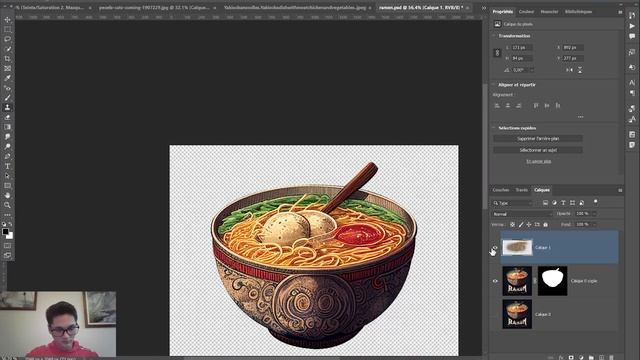Toggle the width-height link constraint
Image resolution: width=640 pixels, height=360 pixels.
[497, 53]
